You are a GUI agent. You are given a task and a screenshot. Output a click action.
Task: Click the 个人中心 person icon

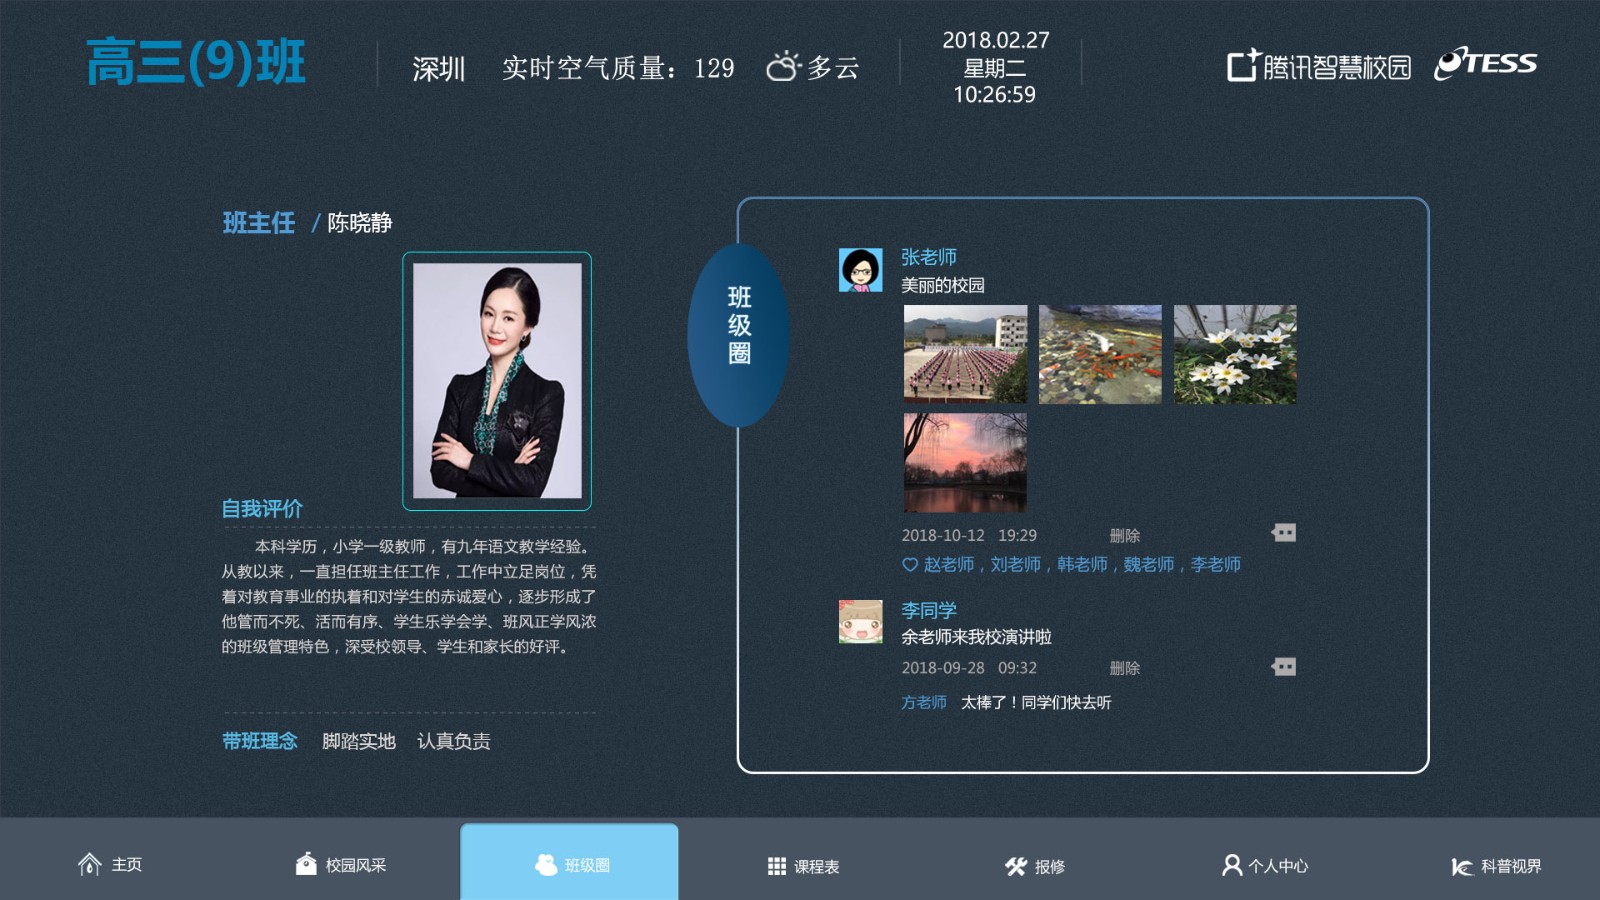(1232, 865)
